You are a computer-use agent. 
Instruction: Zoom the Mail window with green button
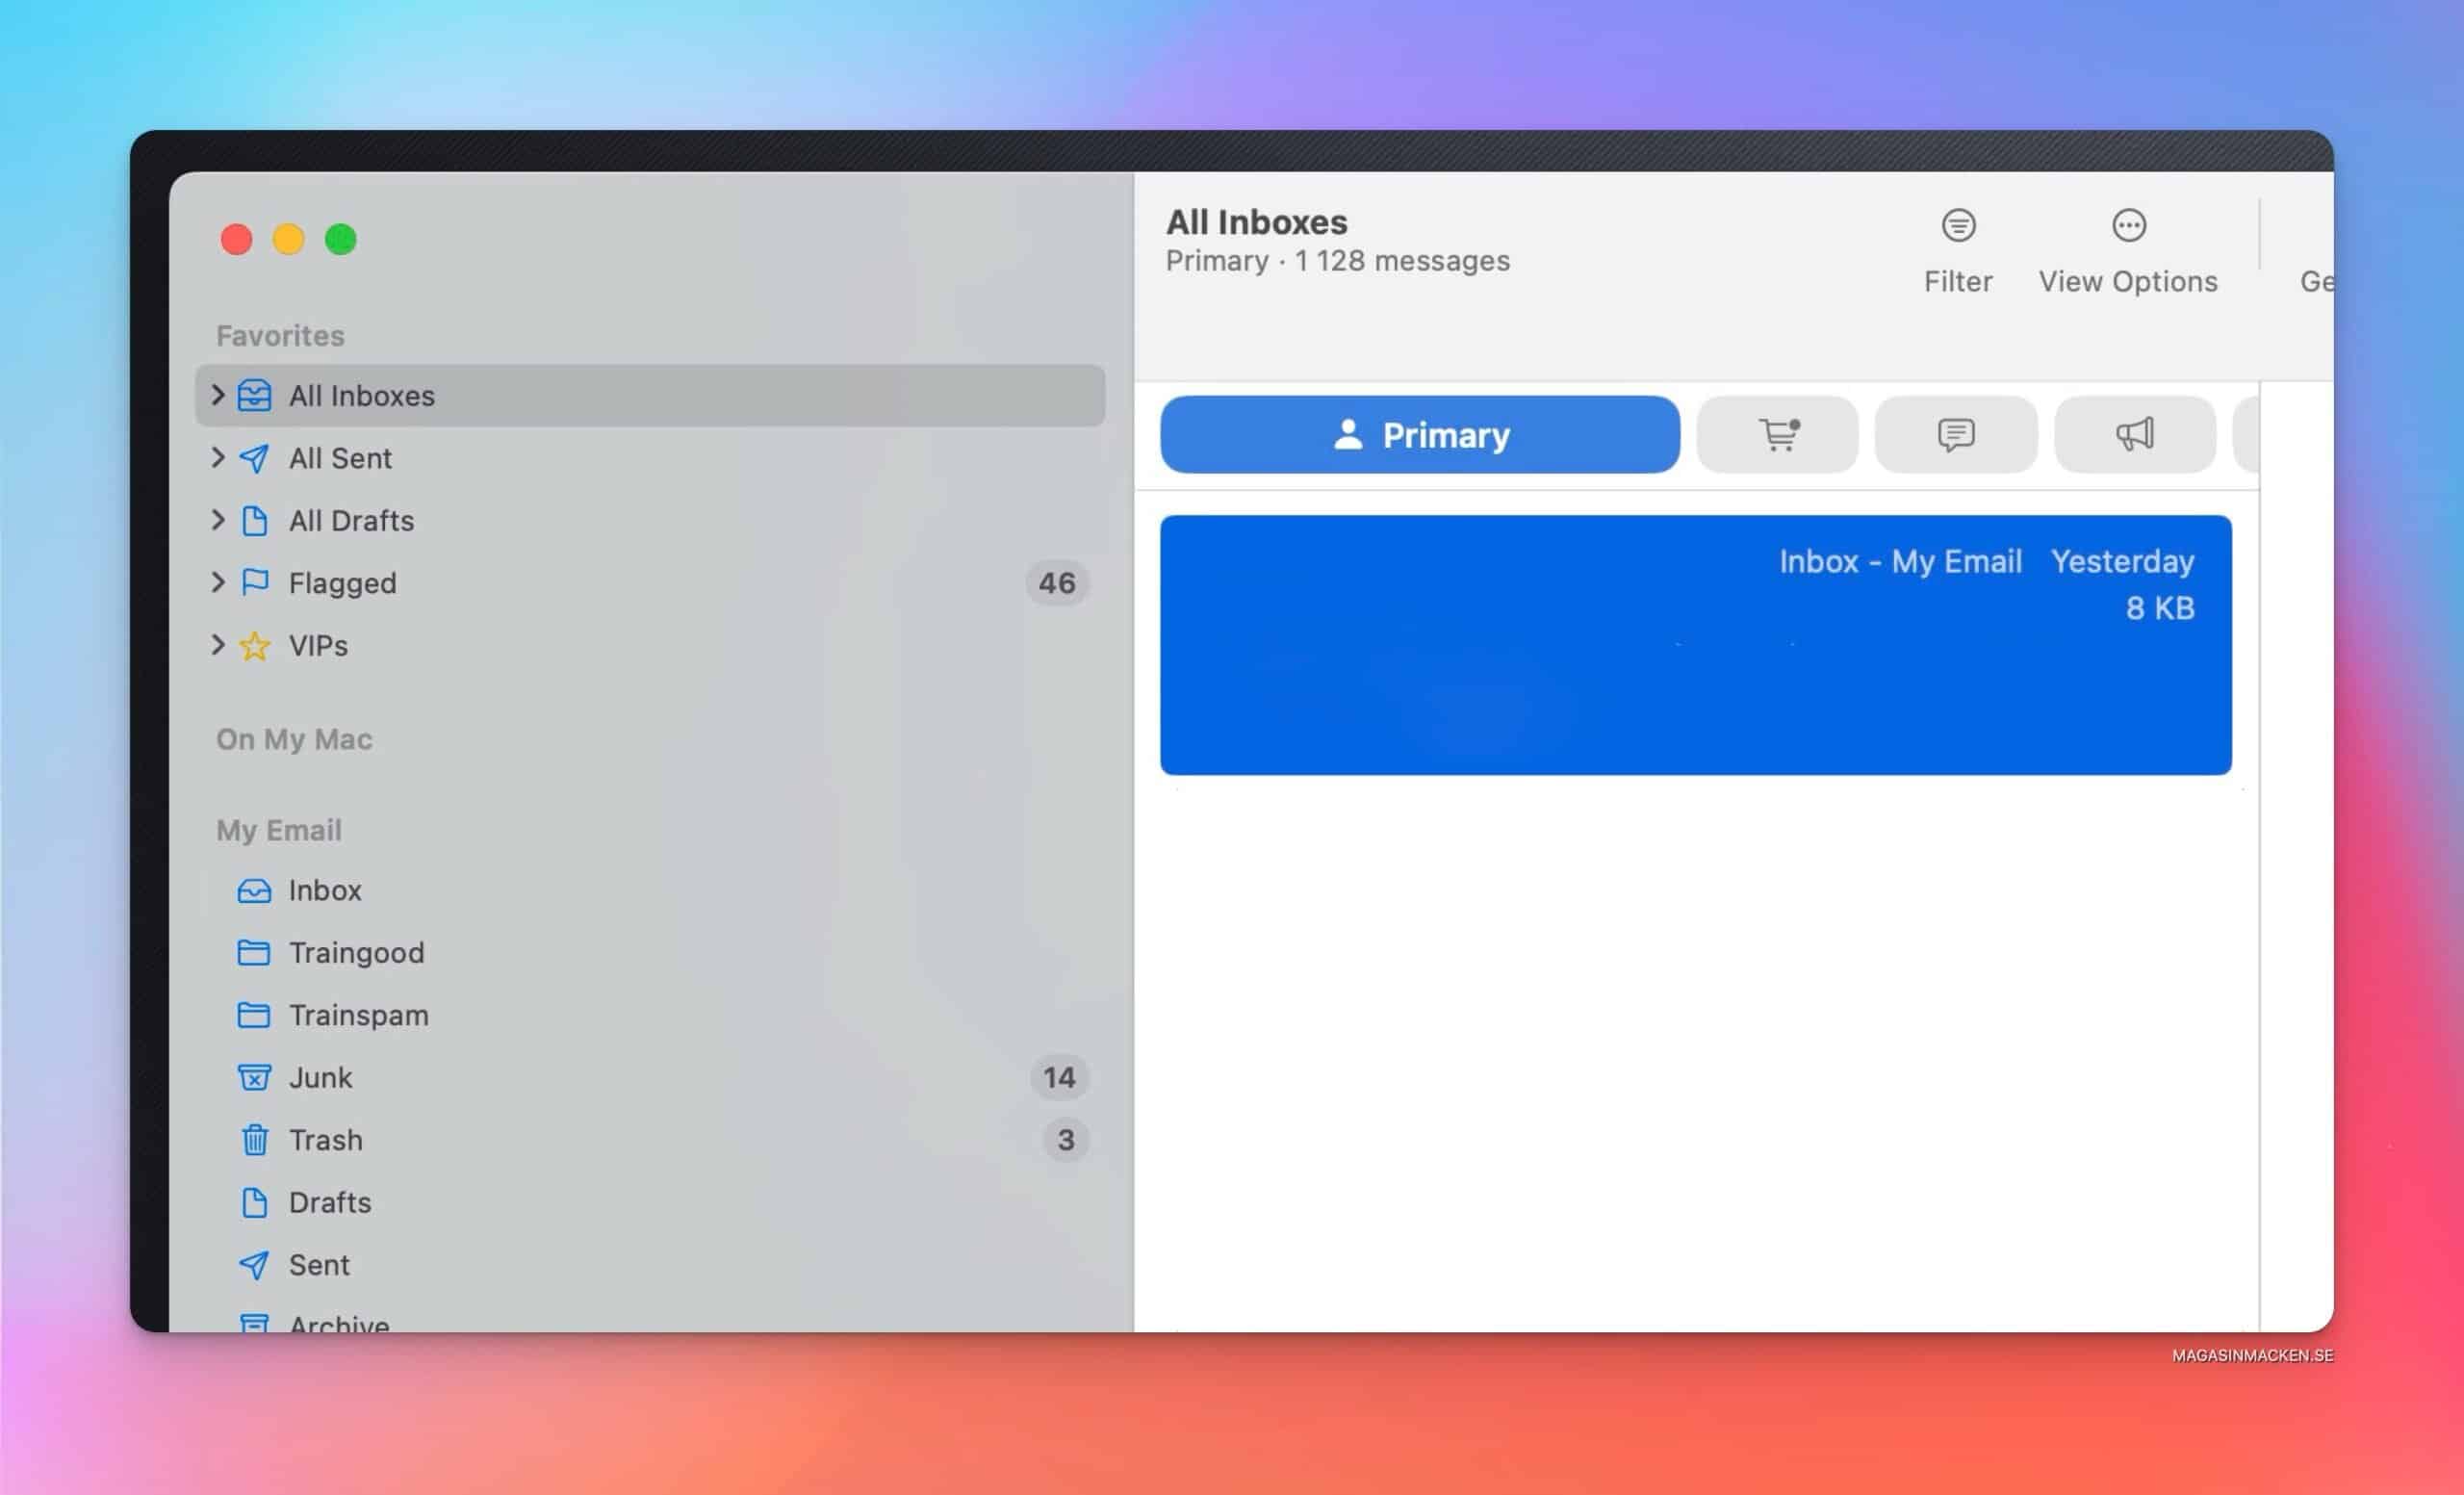tap(341, 239)
